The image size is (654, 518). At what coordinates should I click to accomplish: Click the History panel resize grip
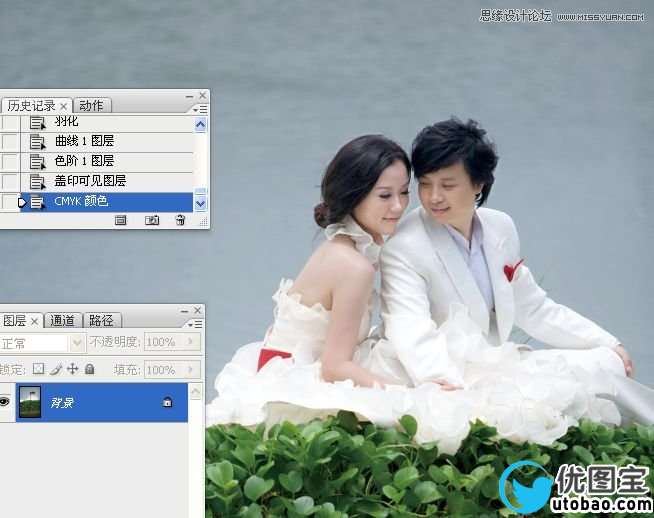204,222
